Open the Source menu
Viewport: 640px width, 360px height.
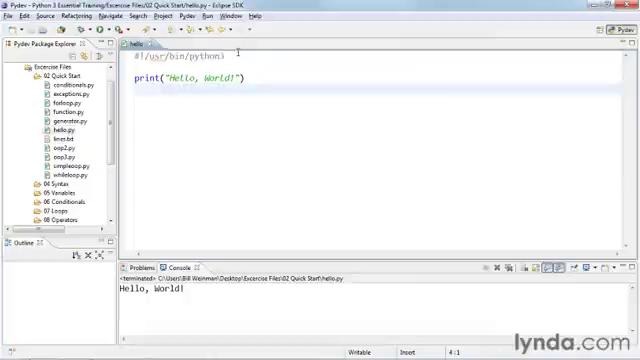(45, 16)
